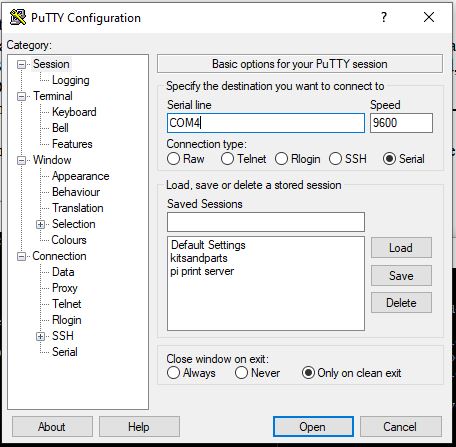Expand the Selection tree node

(40, 224)
